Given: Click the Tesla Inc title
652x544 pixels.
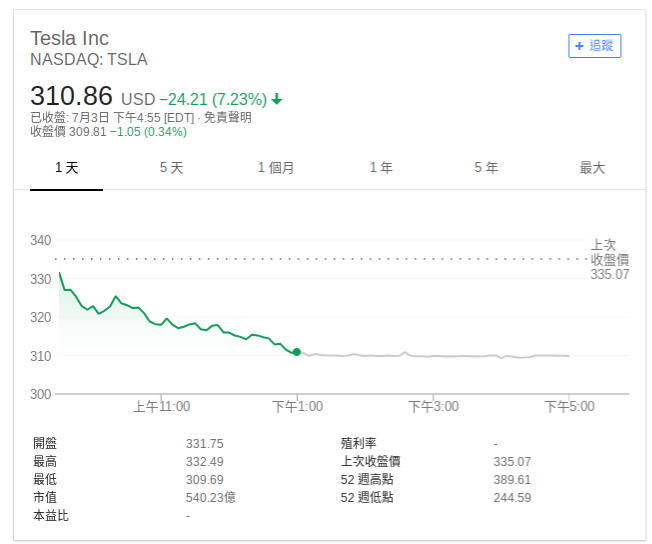Looking at the screenshot, I should (x=69, y=38).
